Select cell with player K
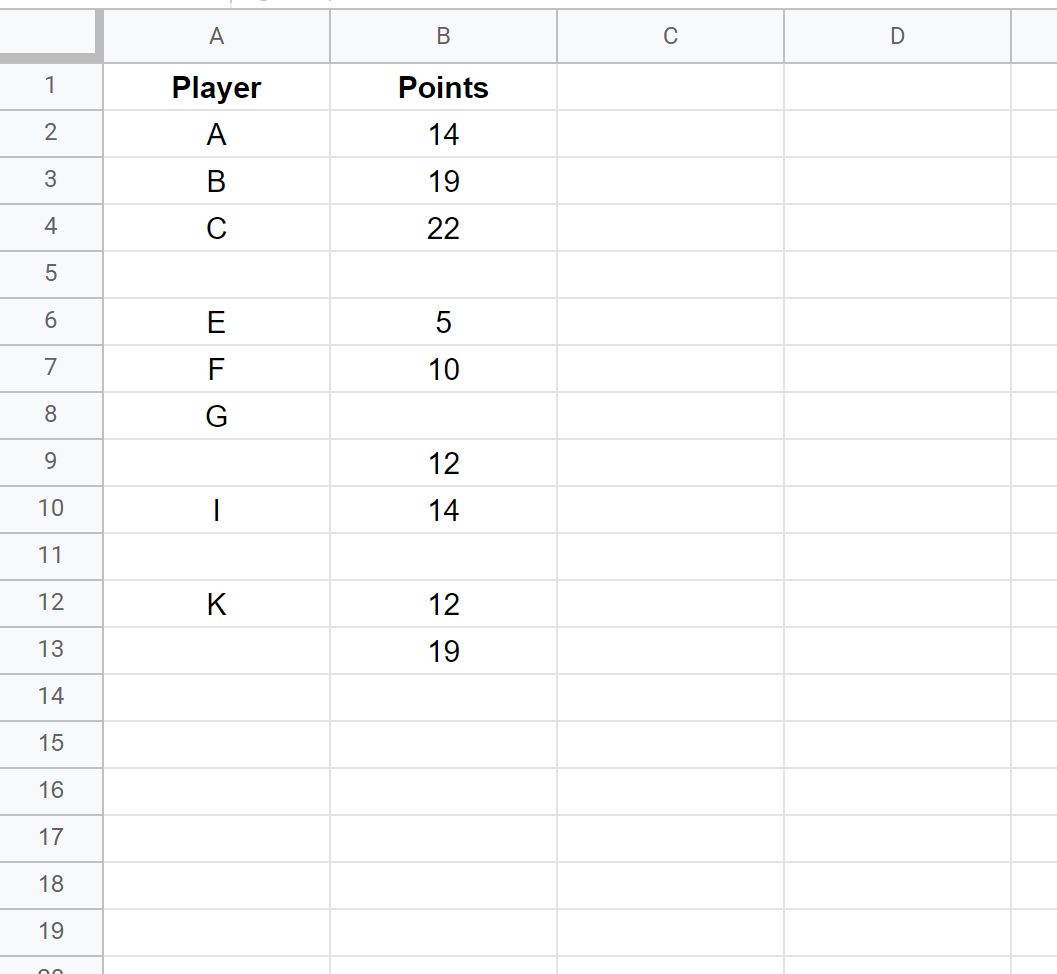Screen dimensions: 1057x974 216,603
